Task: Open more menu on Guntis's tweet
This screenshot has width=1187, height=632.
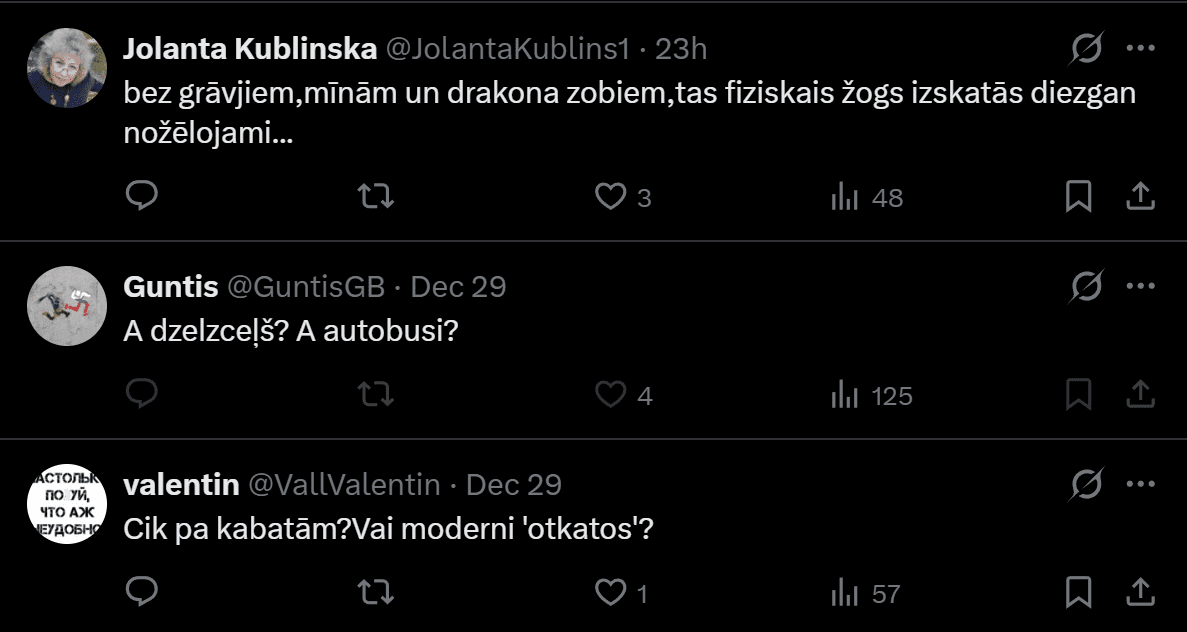Action: [1141, 287]
